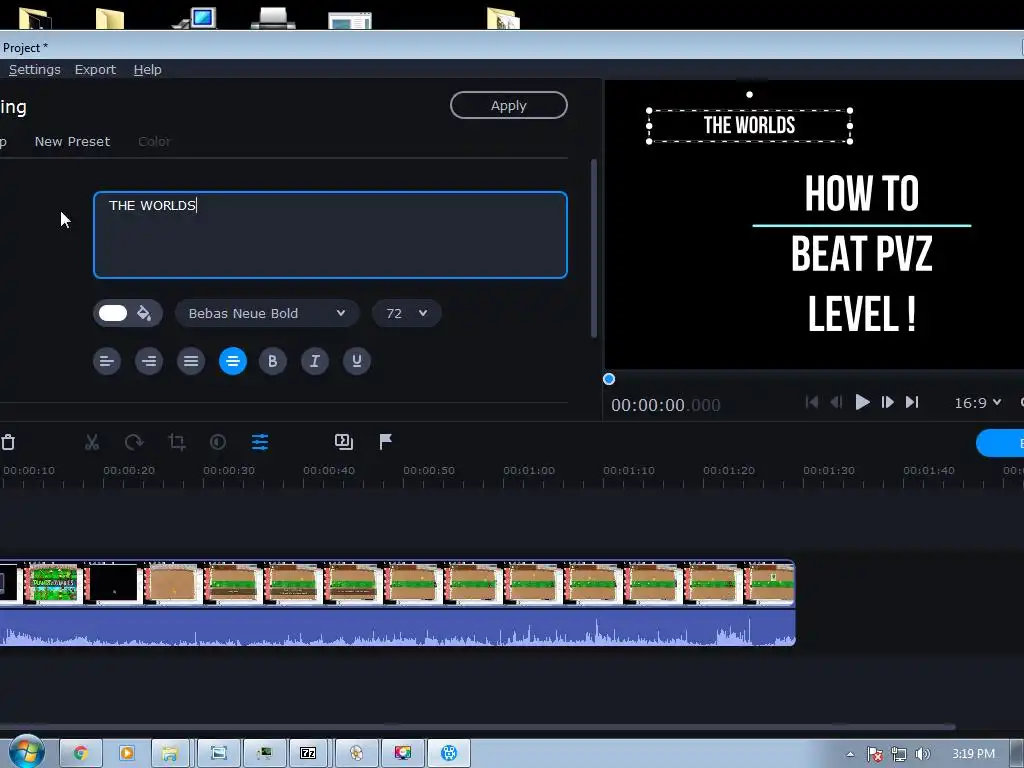Open the 16:9 aspect ratio dropdown
The height and width of the screenshot is (768, 1024).
tap(978, 403)
